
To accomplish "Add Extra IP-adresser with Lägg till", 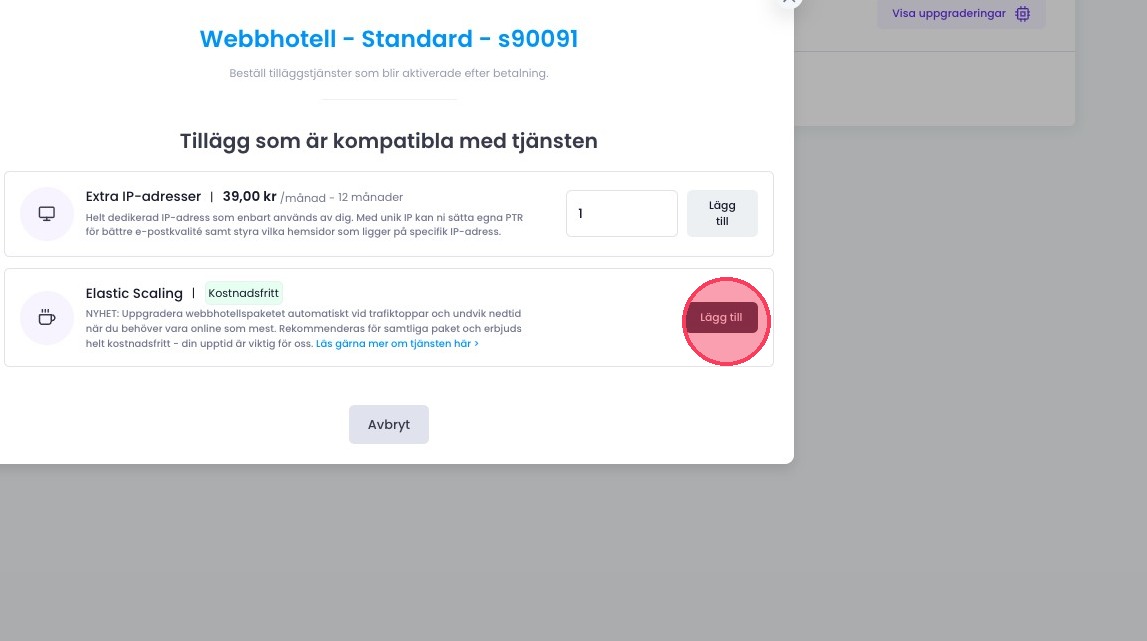I will (x=722, y=214).
